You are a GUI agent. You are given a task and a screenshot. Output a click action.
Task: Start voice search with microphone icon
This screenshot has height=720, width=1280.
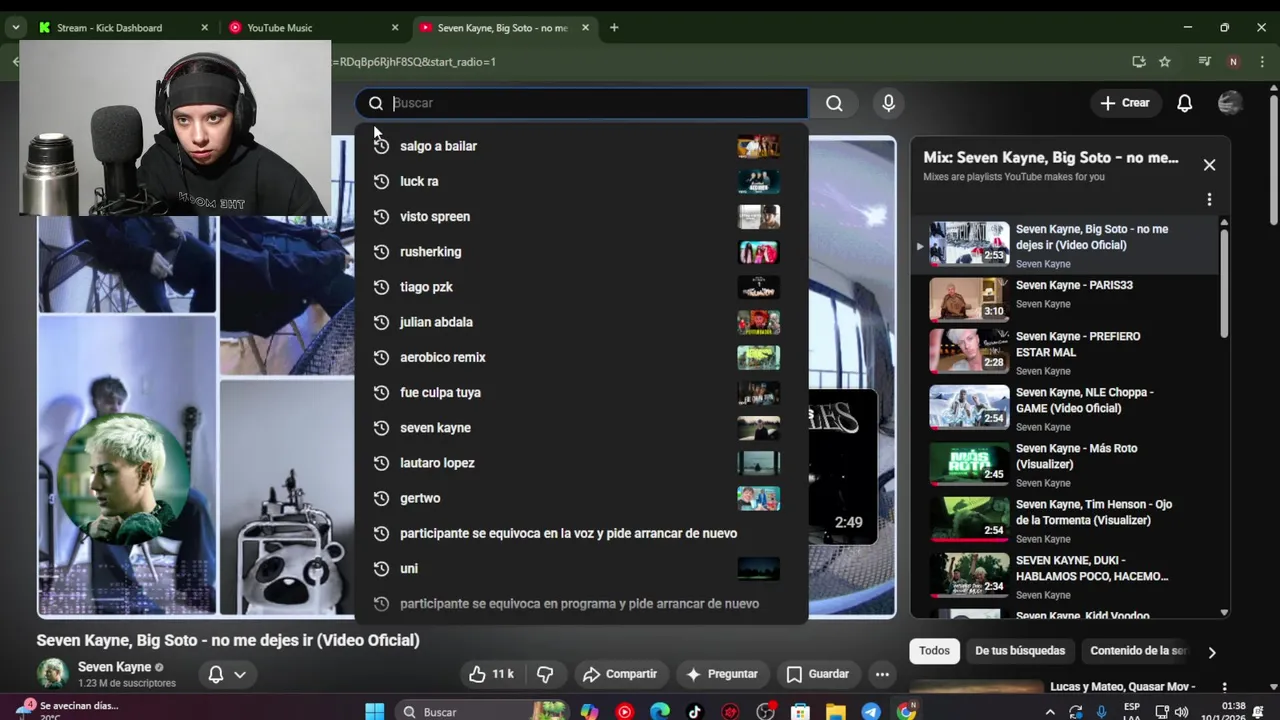(x=888, y=103)
